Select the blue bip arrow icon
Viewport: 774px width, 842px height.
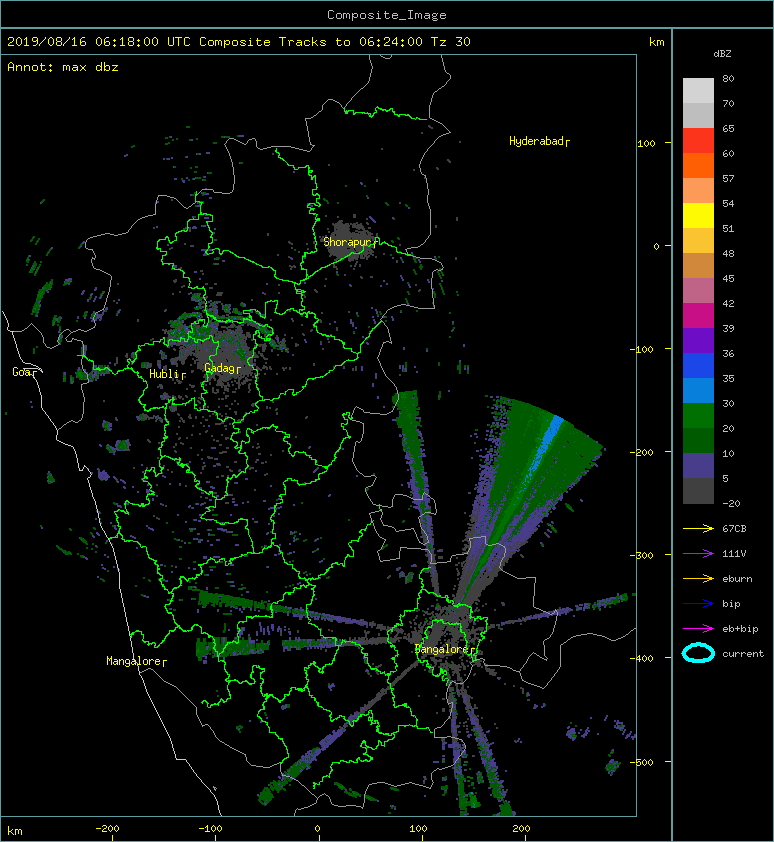click(698, 604)
